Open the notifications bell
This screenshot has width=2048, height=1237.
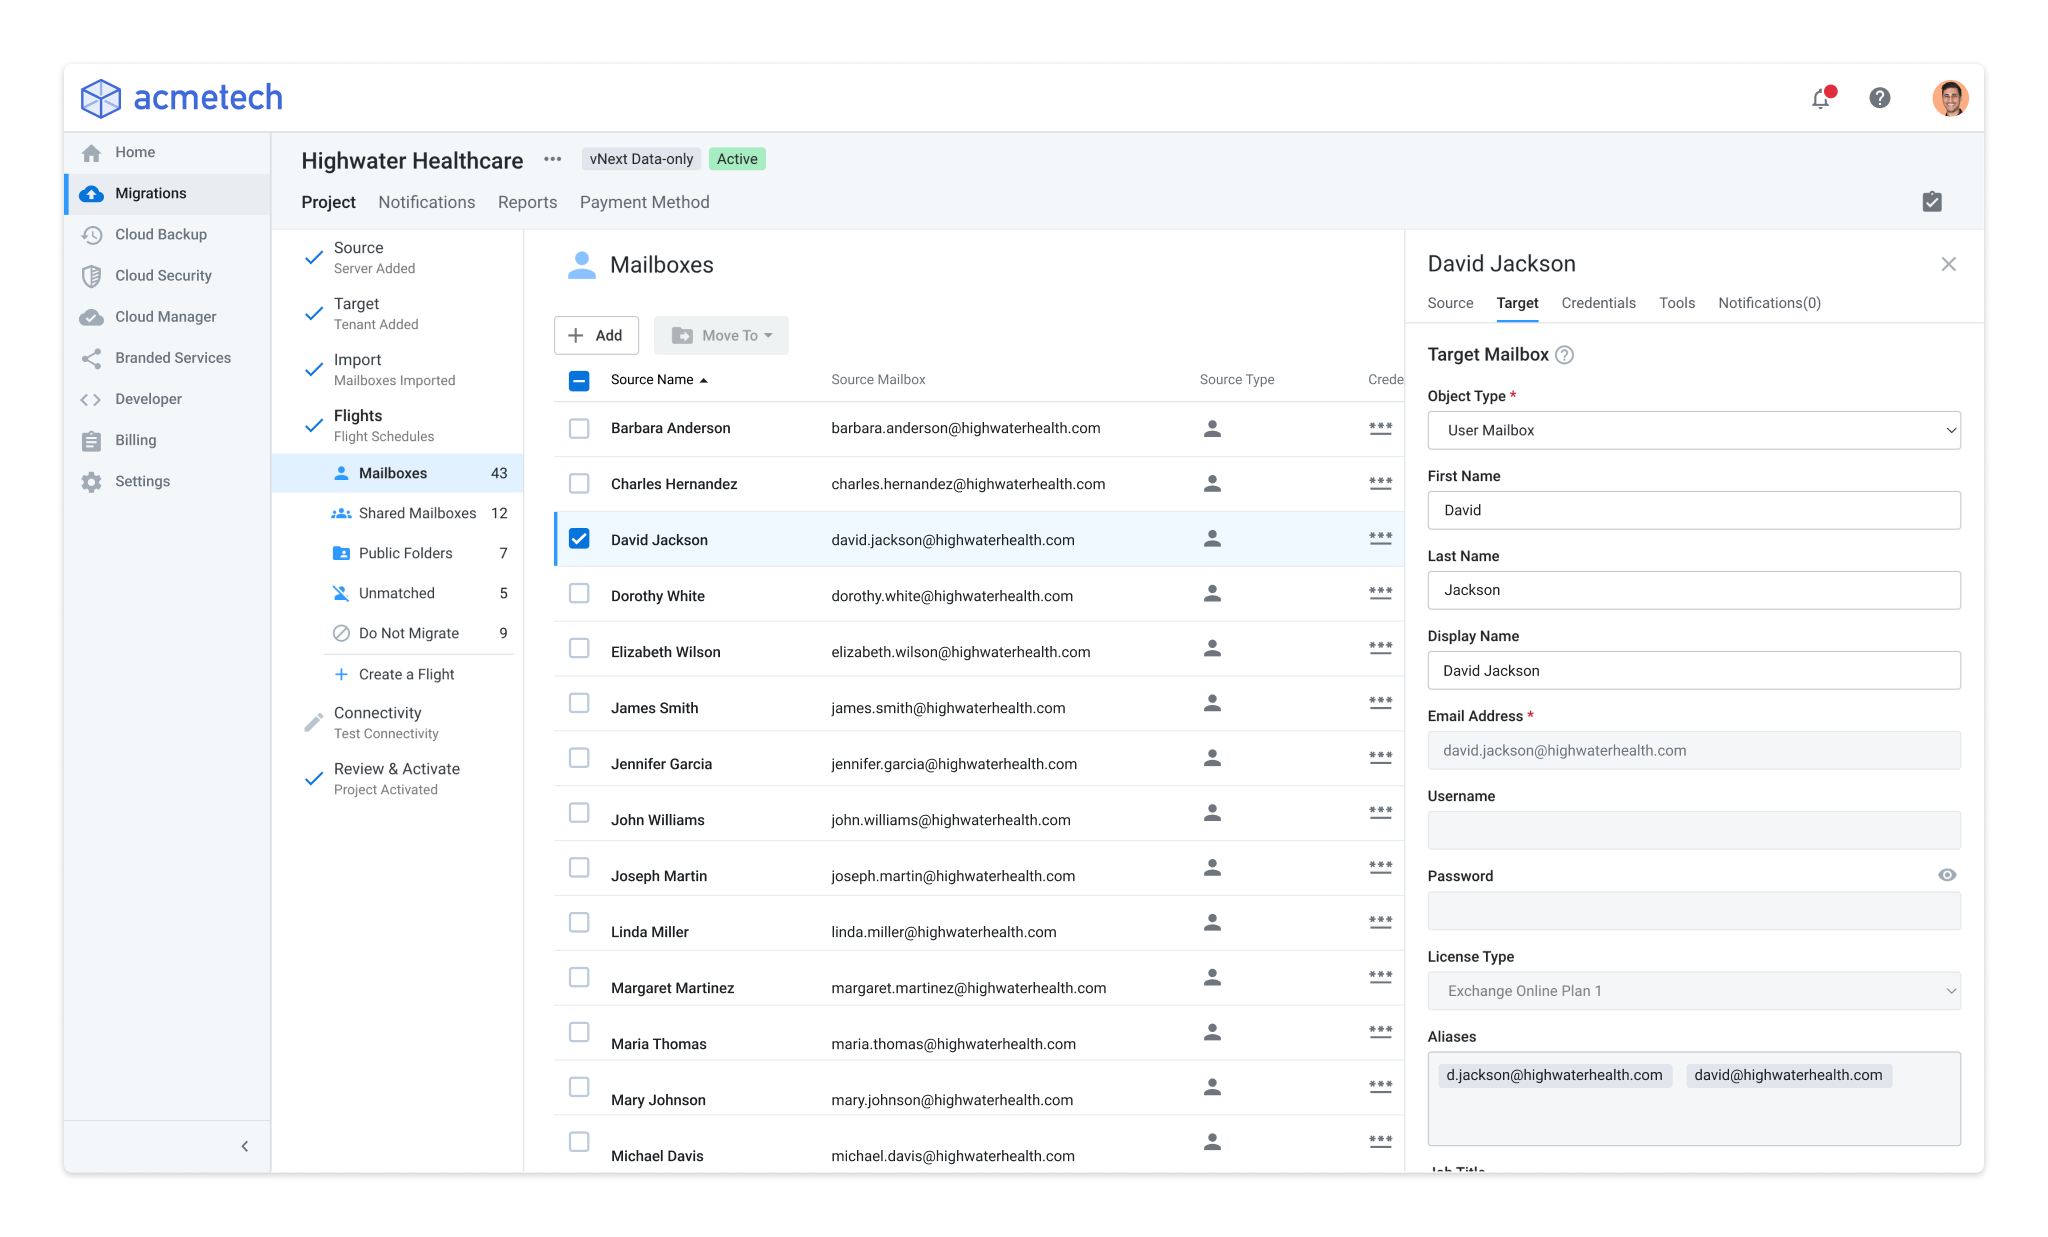pyautogui.click(x=1821, y=98)
